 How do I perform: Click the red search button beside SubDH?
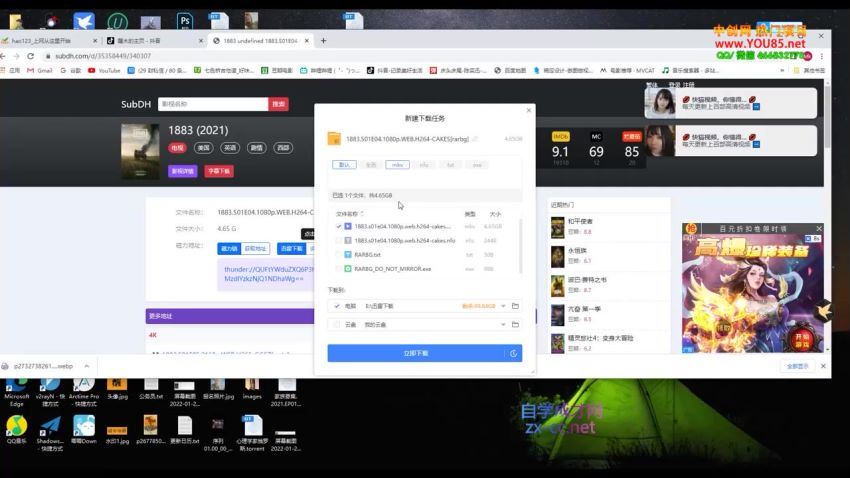[279, 104]
